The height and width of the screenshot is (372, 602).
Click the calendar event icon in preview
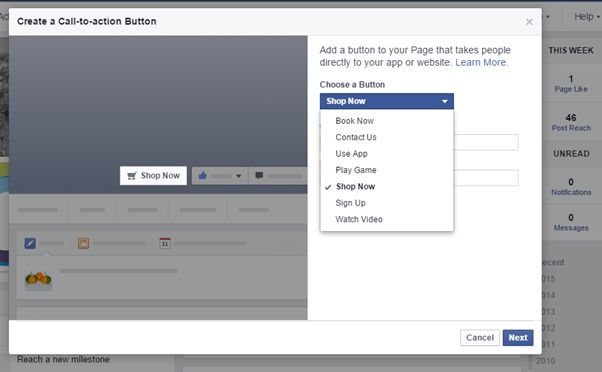pyautogui.click(x=165, y=243)
